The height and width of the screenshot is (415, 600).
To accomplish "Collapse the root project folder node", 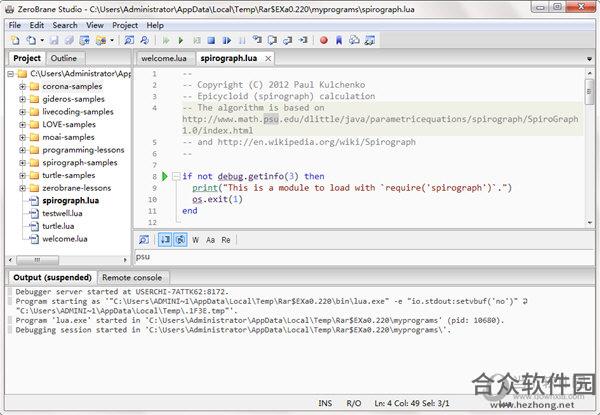I will [x=10, y=73].
